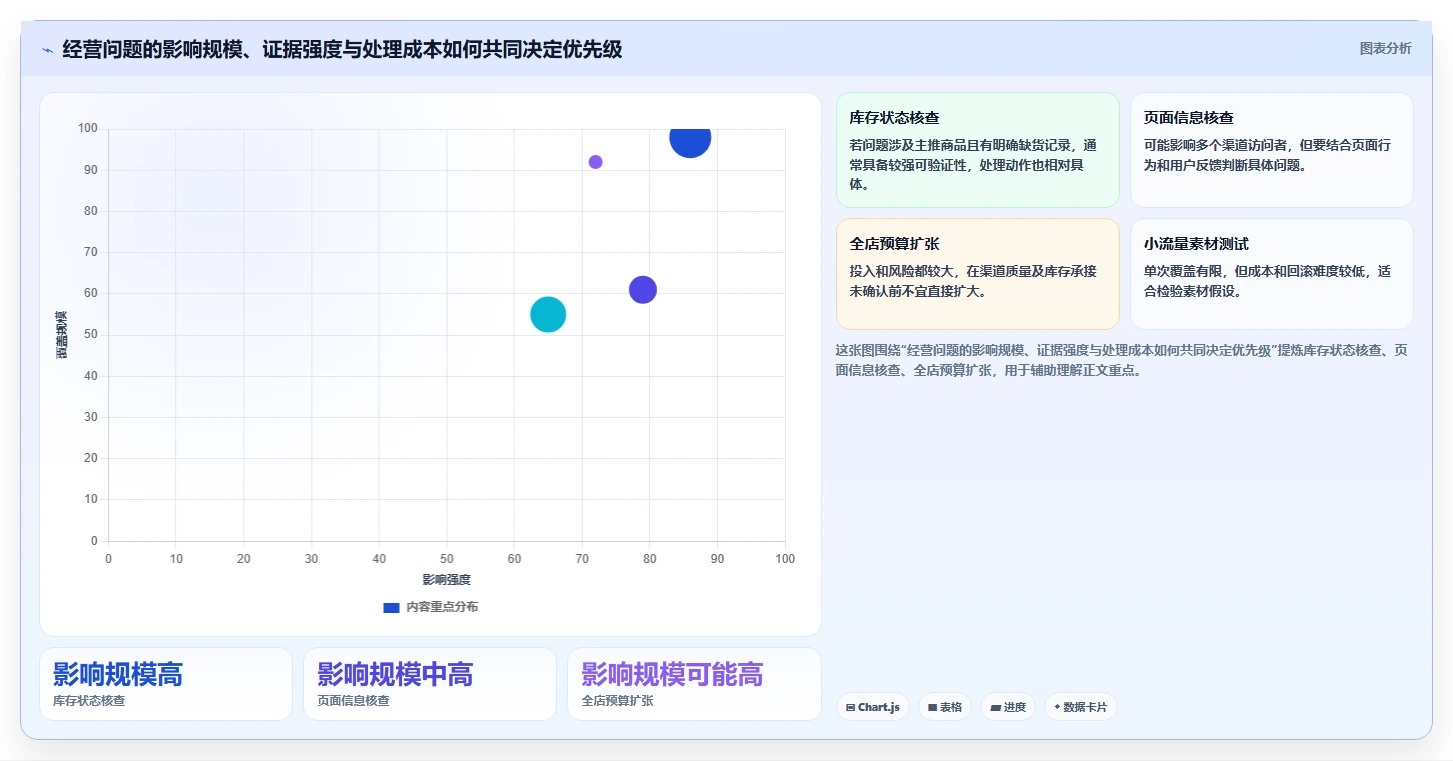Toggle the 内容重点分布 legend color box

click(391, 607)
